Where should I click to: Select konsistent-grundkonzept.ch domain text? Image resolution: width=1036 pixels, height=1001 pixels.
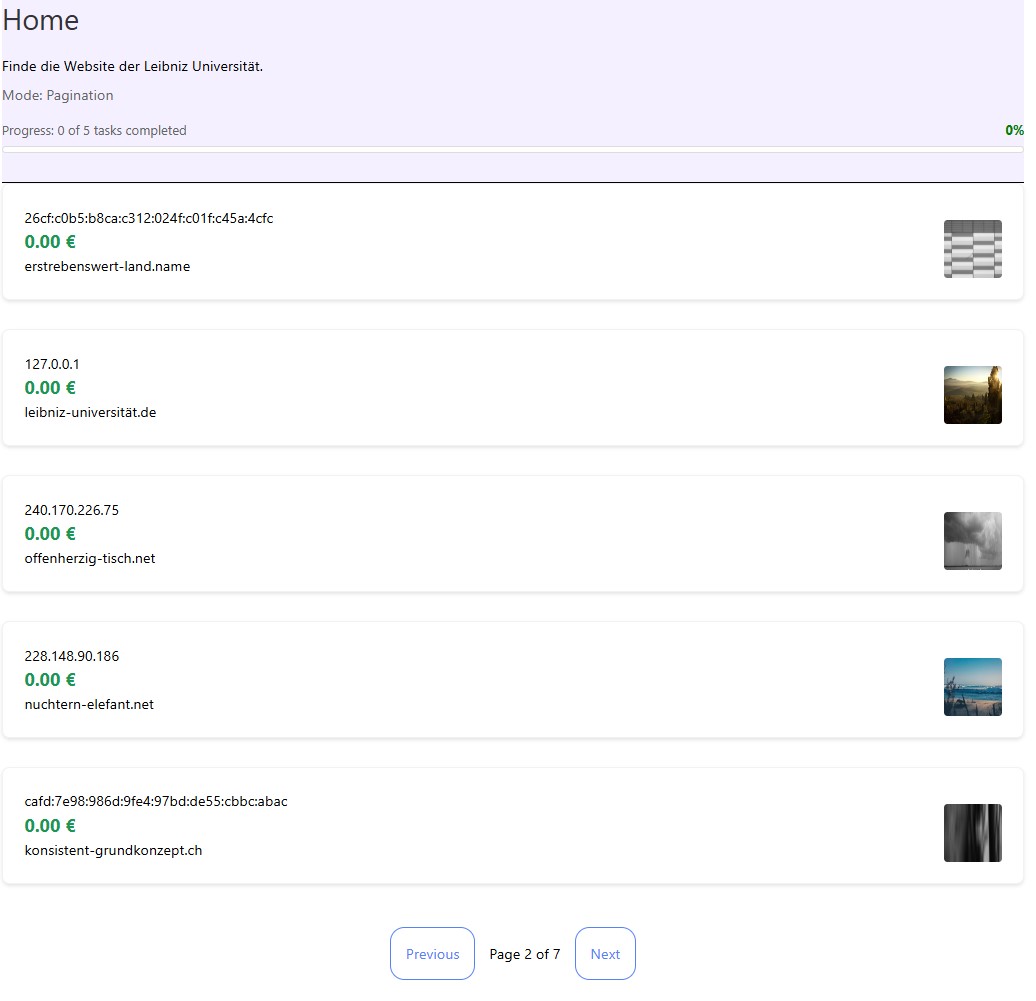pyautogui.click(x=114, y=850)
